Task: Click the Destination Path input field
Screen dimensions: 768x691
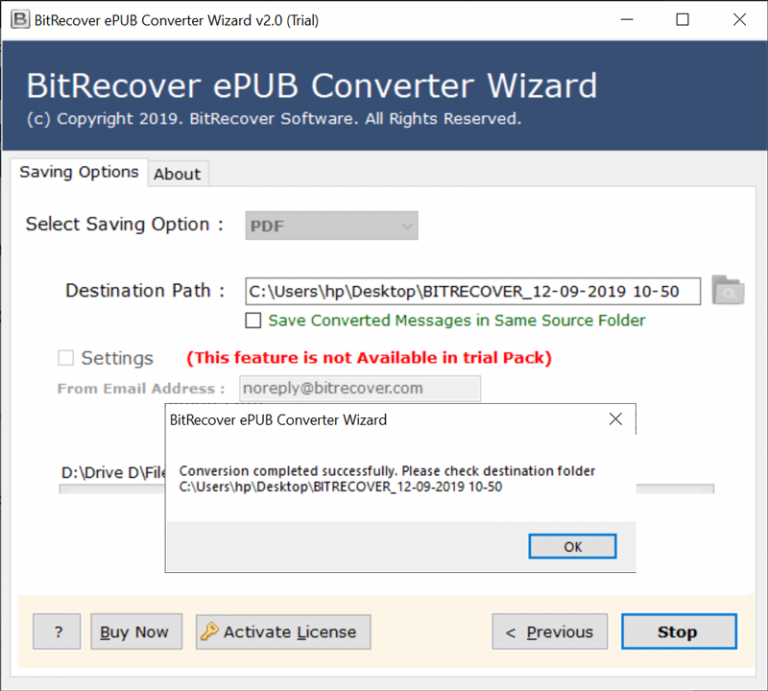Action: tap(473, 291)
